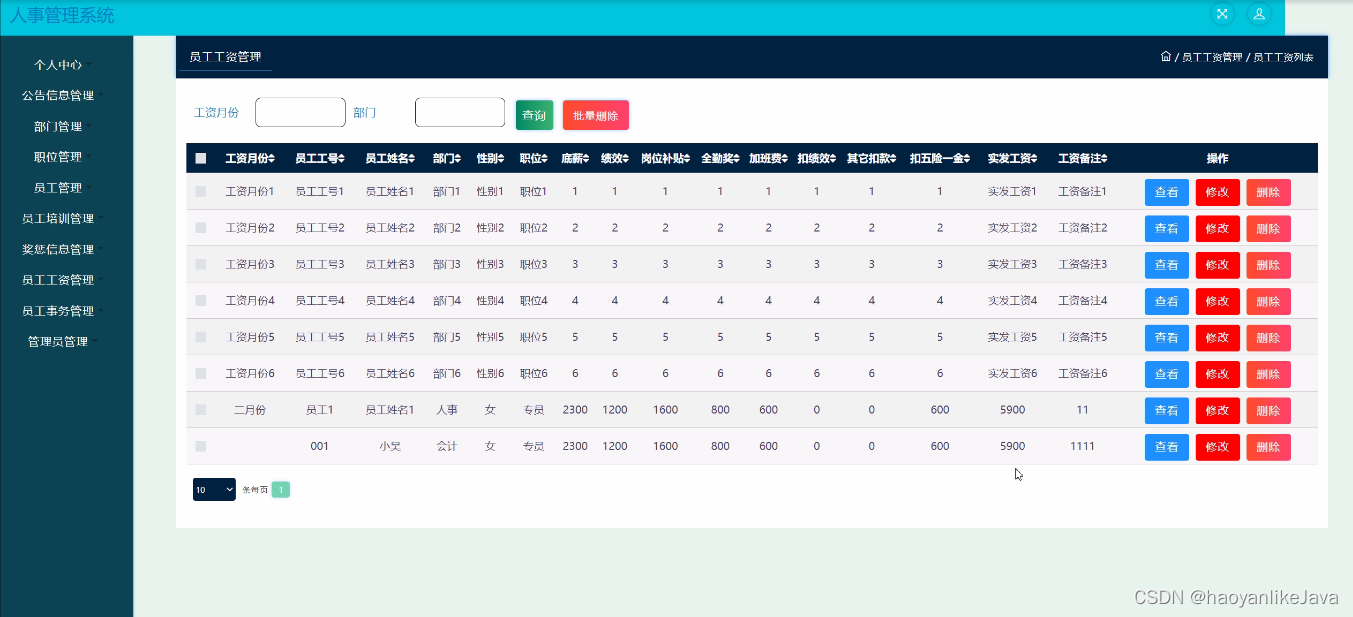Click 查看 for the 二月份 row
Viewport: 1353px width, 617px height.
tap(1166, 410)
